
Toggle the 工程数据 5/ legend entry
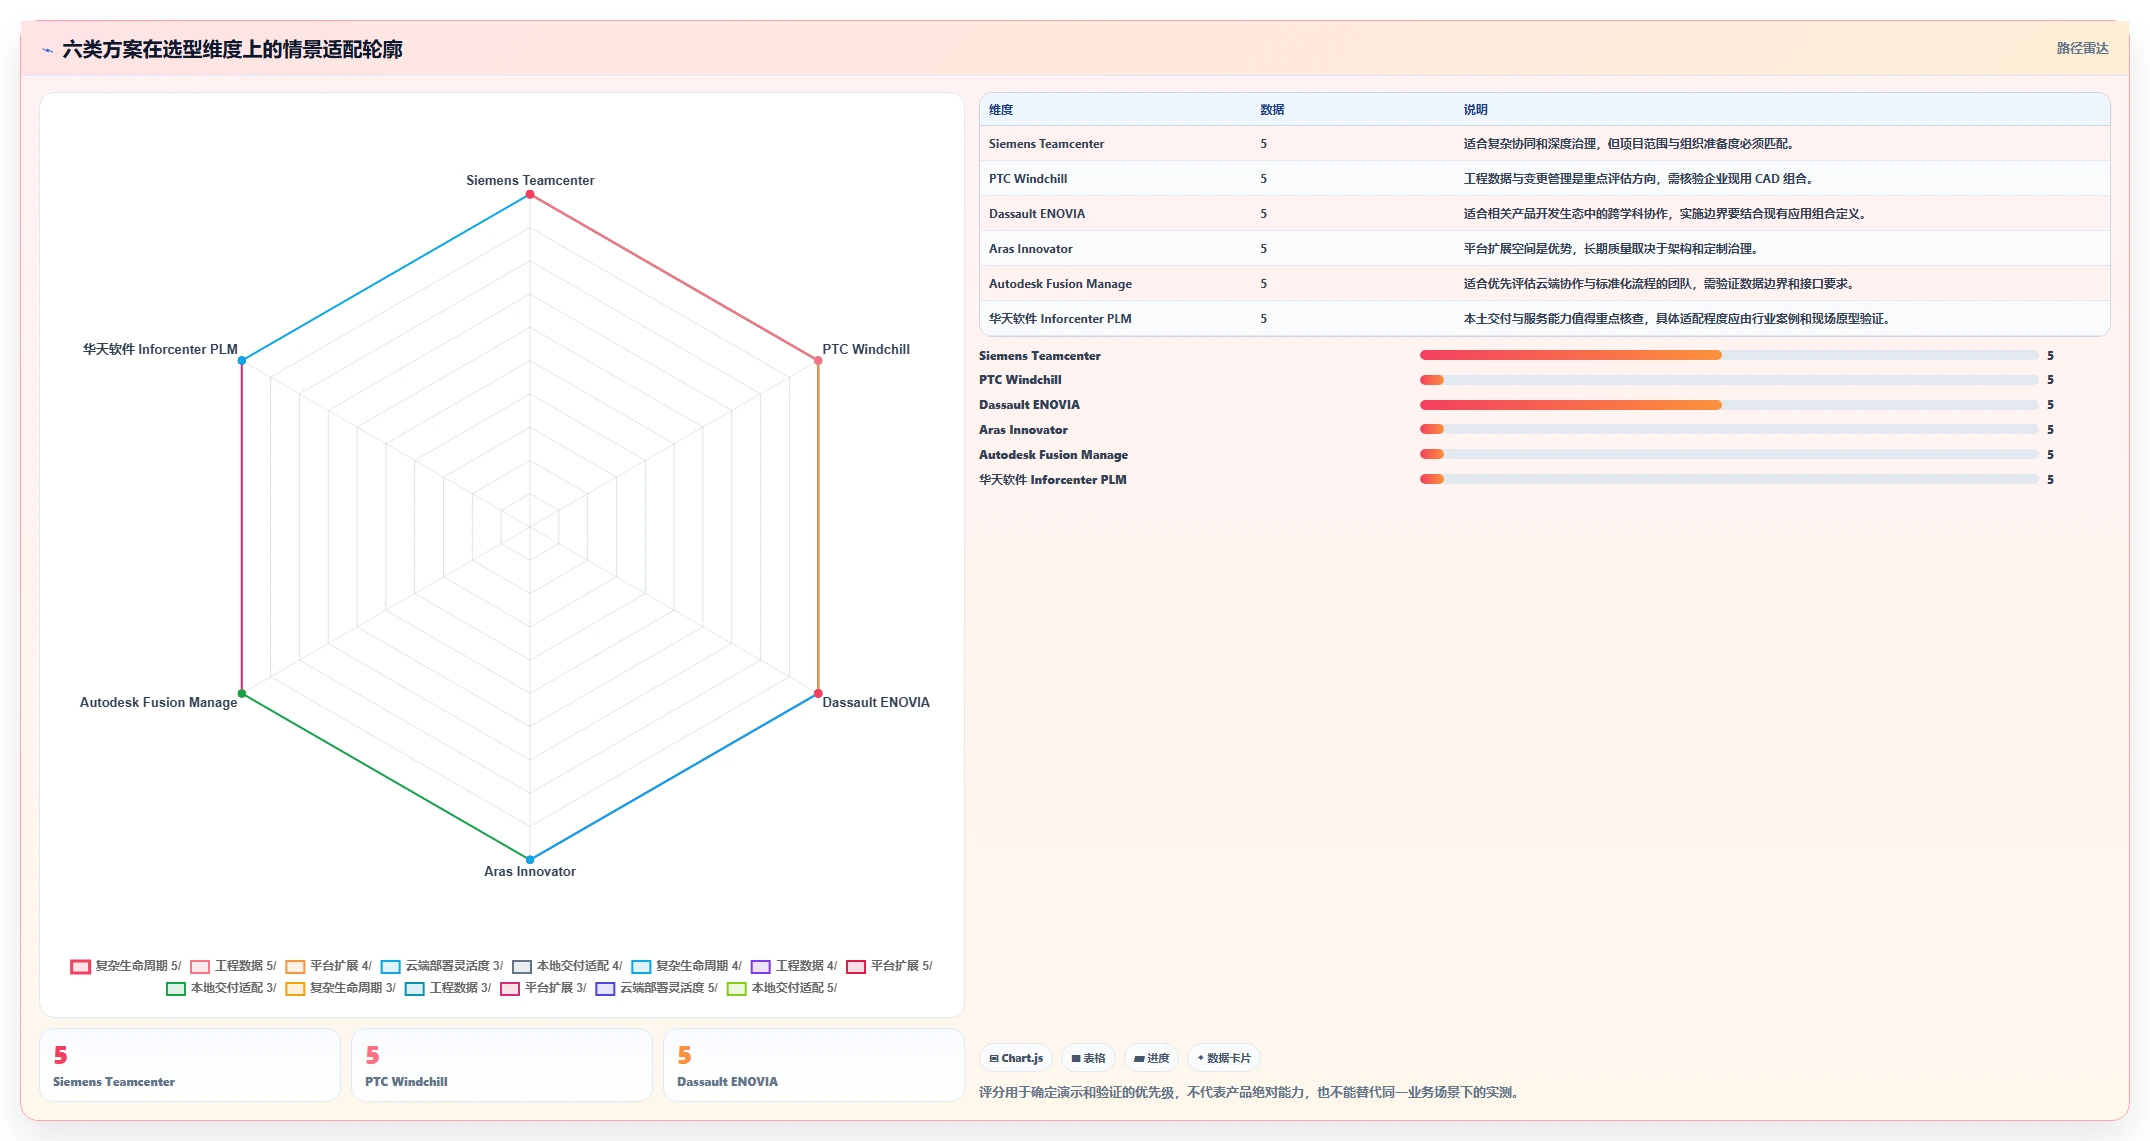(x=233, y=966)
